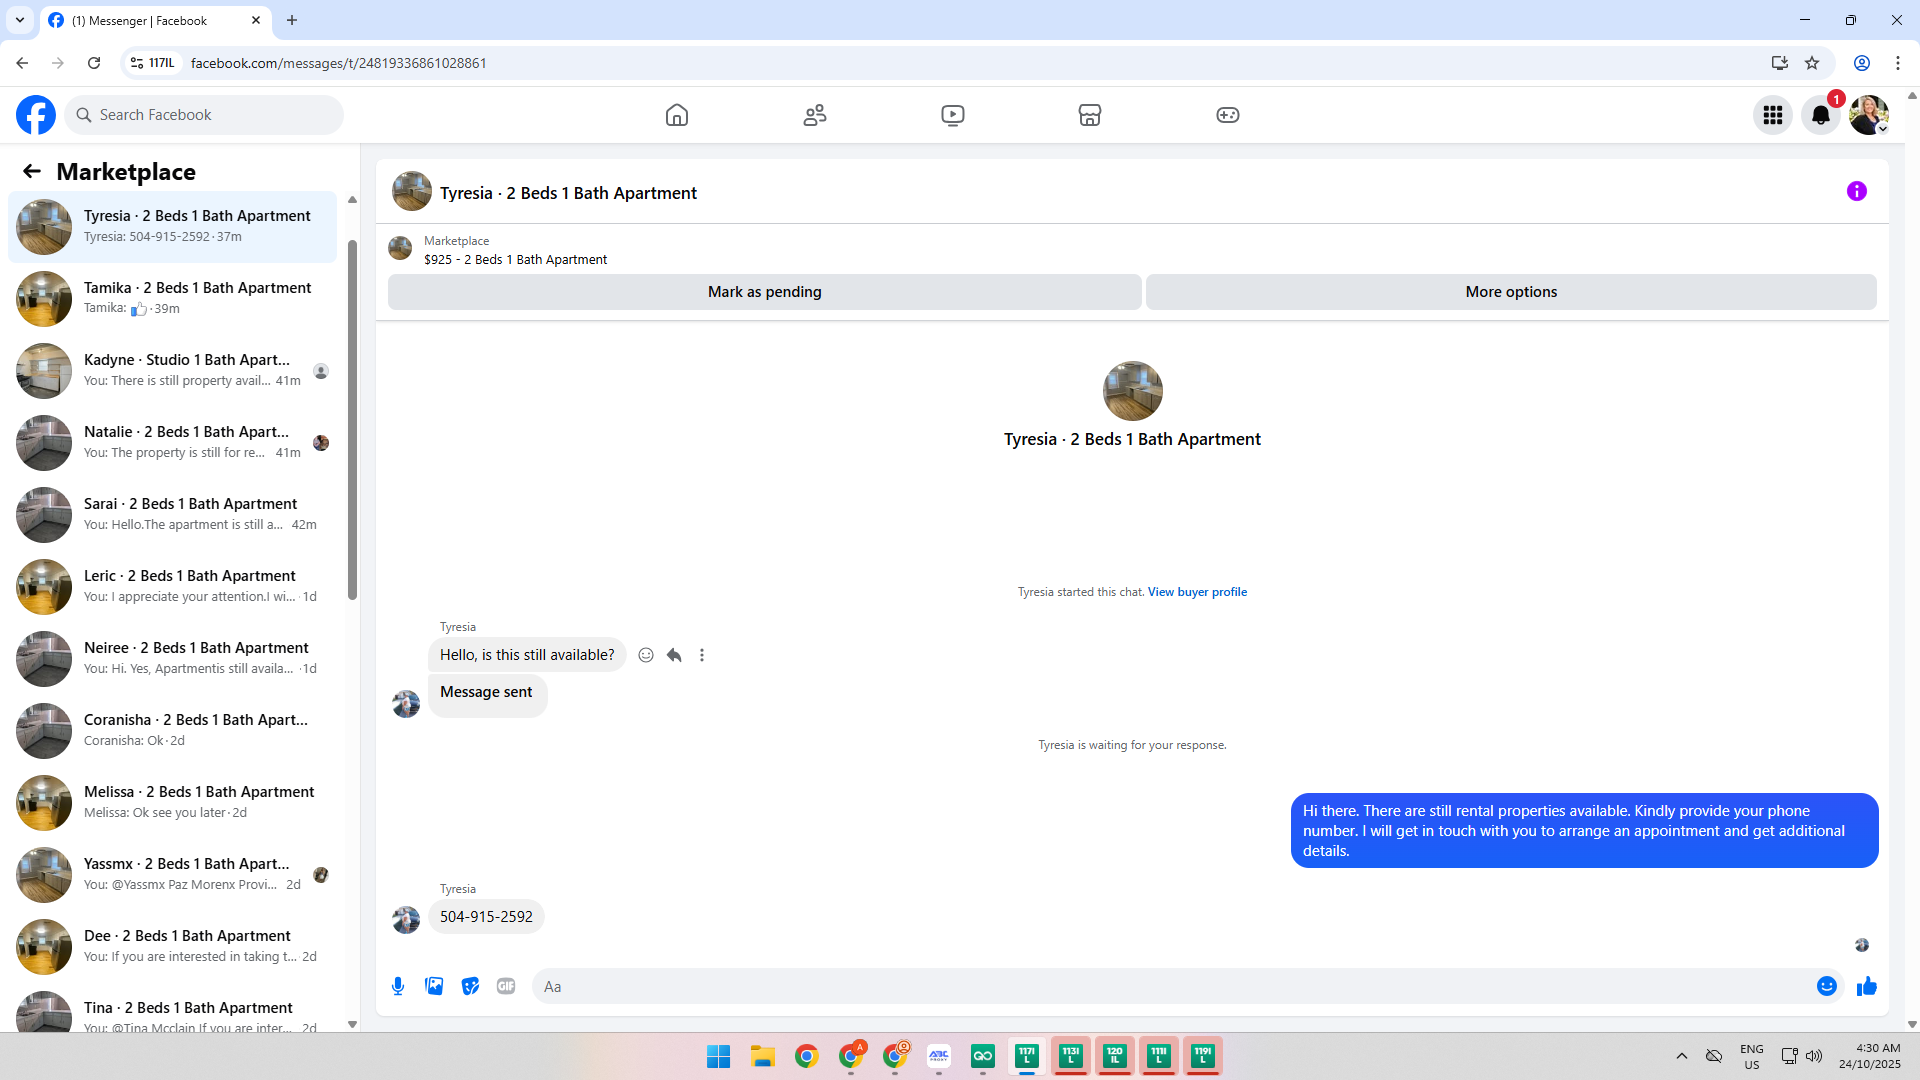React to 'Hello, is this still available?' message

[646, 655]
